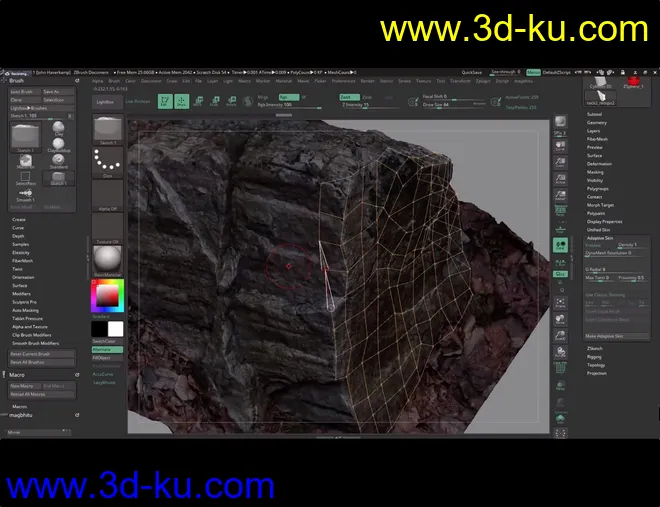The width and height of the screenshot is (660, 507).
Task: Expand the Geometry section
Action: 597,123
